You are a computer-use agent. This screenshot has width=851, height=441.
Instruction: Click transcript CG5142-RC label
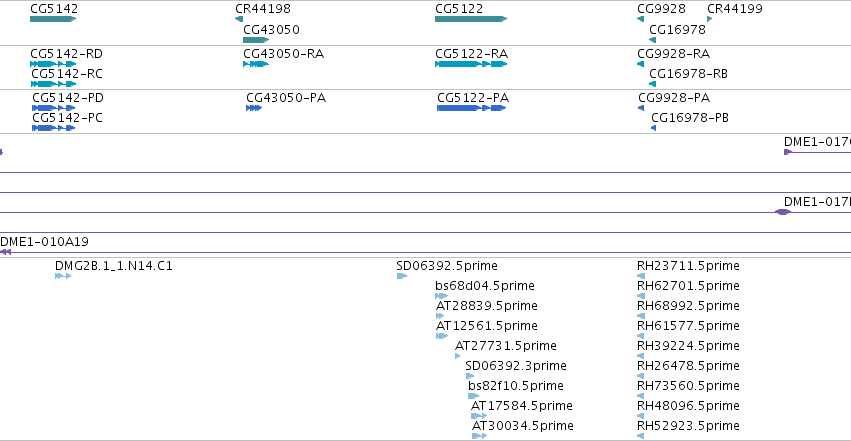point(67,74)
